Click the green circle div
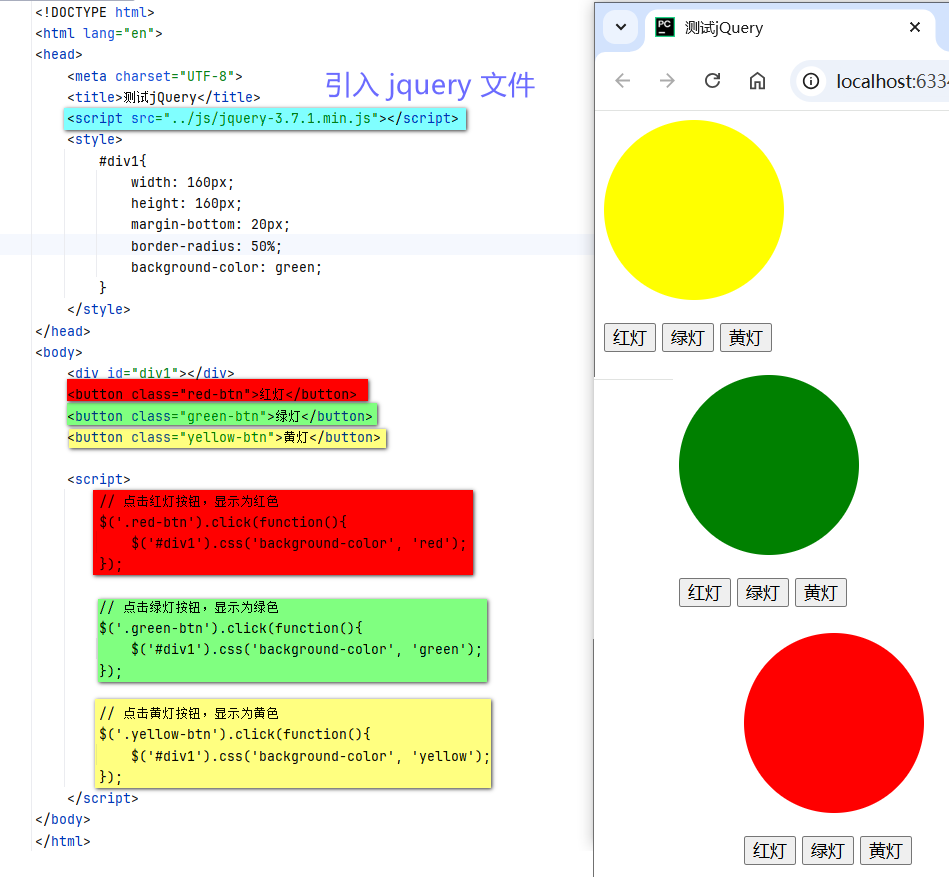The width and height of the screenshot is (949, 877). tap(769, 465)
